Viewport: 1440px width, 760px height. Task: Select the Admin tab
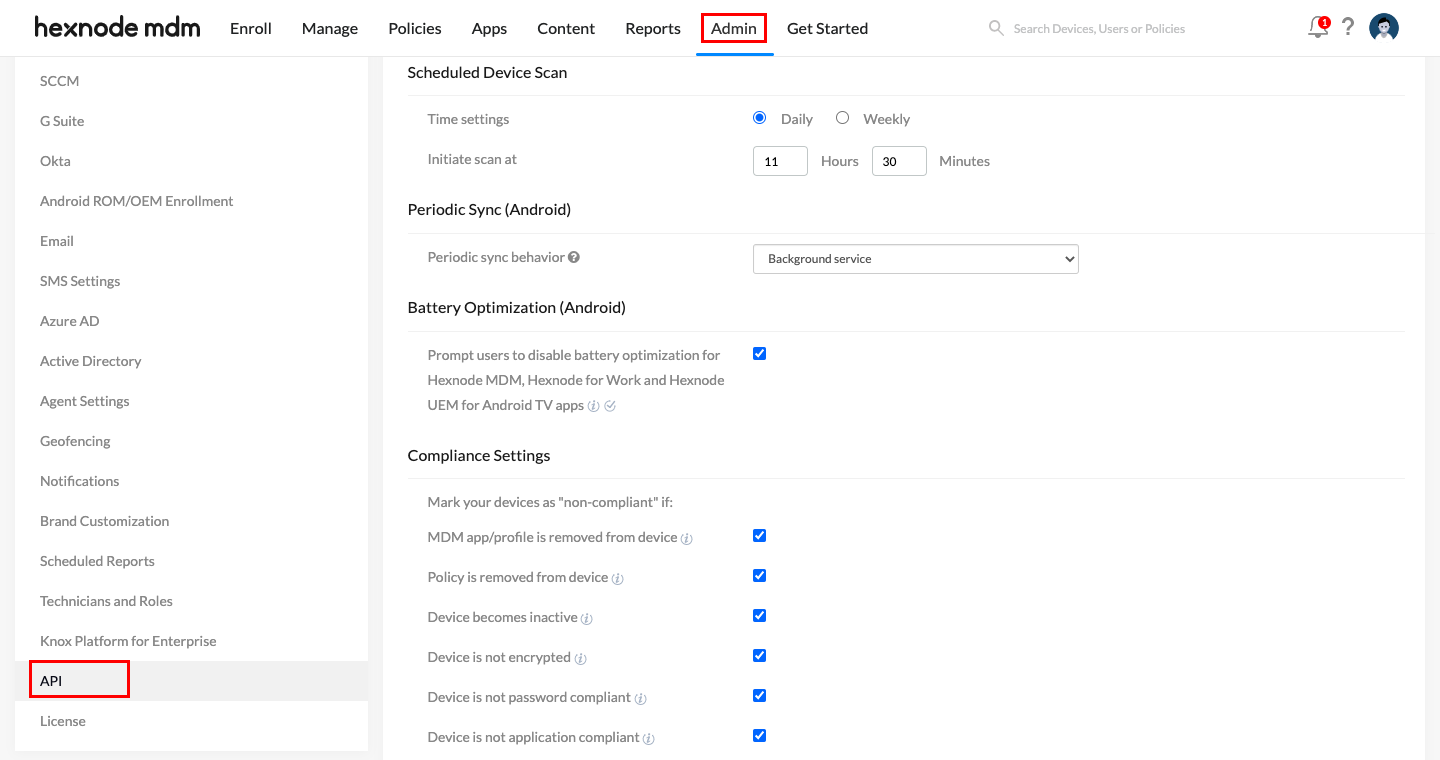pos(734,28)
